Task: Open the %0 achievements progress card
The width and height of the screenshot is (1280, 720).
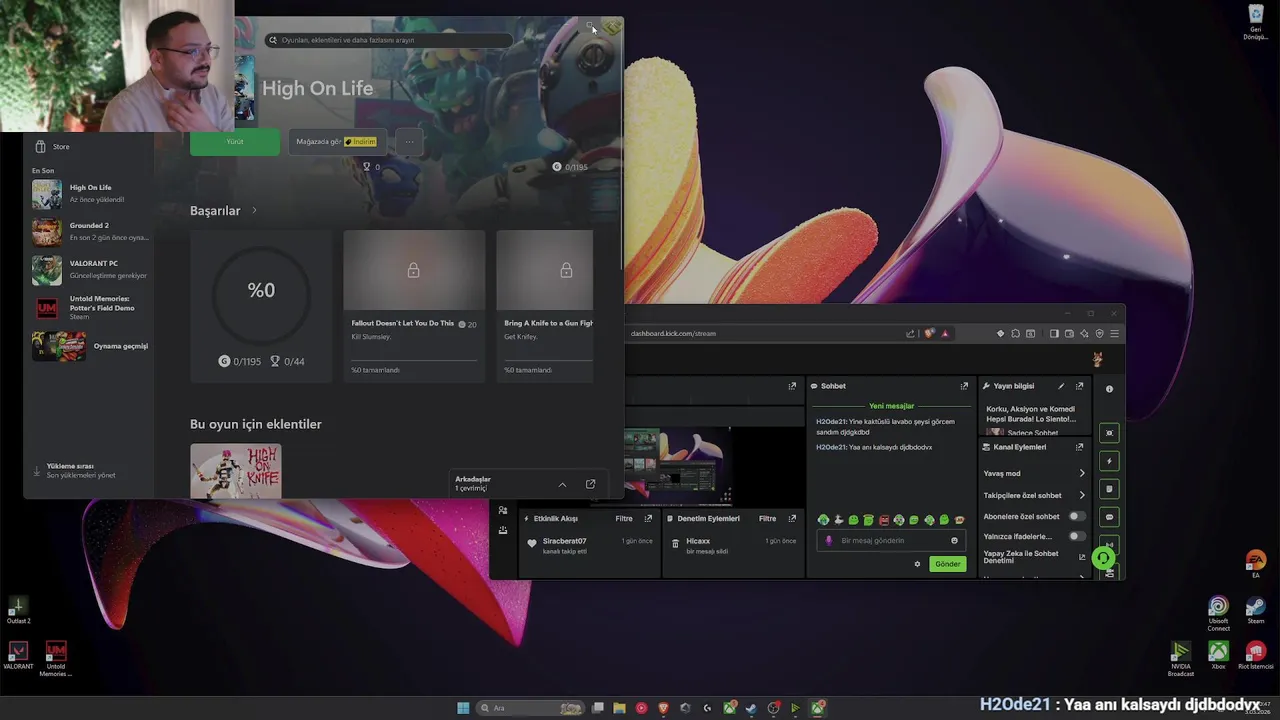Action: click(x=261, y=306)
